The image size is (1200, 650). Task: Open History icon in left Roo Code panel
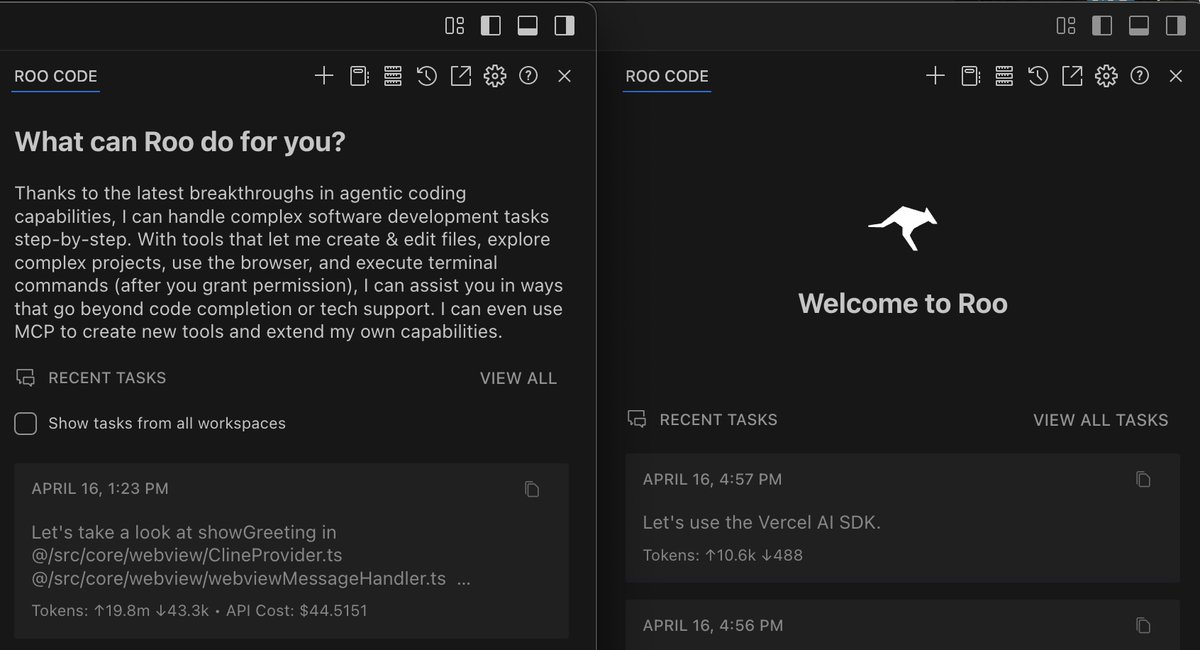pyautogui.click(x=427, y=76)
